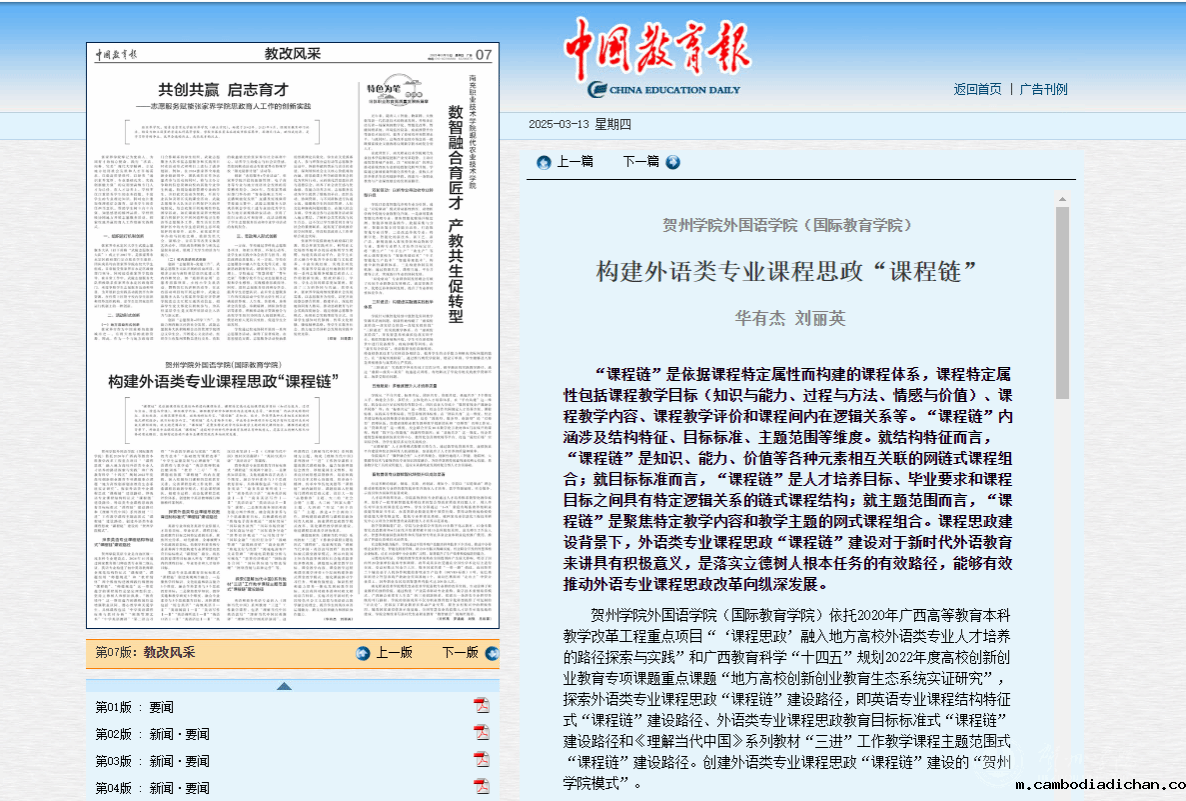
Task: Click the subtitle 贺州学院外国语学院（国际教育学院）
Action: click(x=787, y=225)
